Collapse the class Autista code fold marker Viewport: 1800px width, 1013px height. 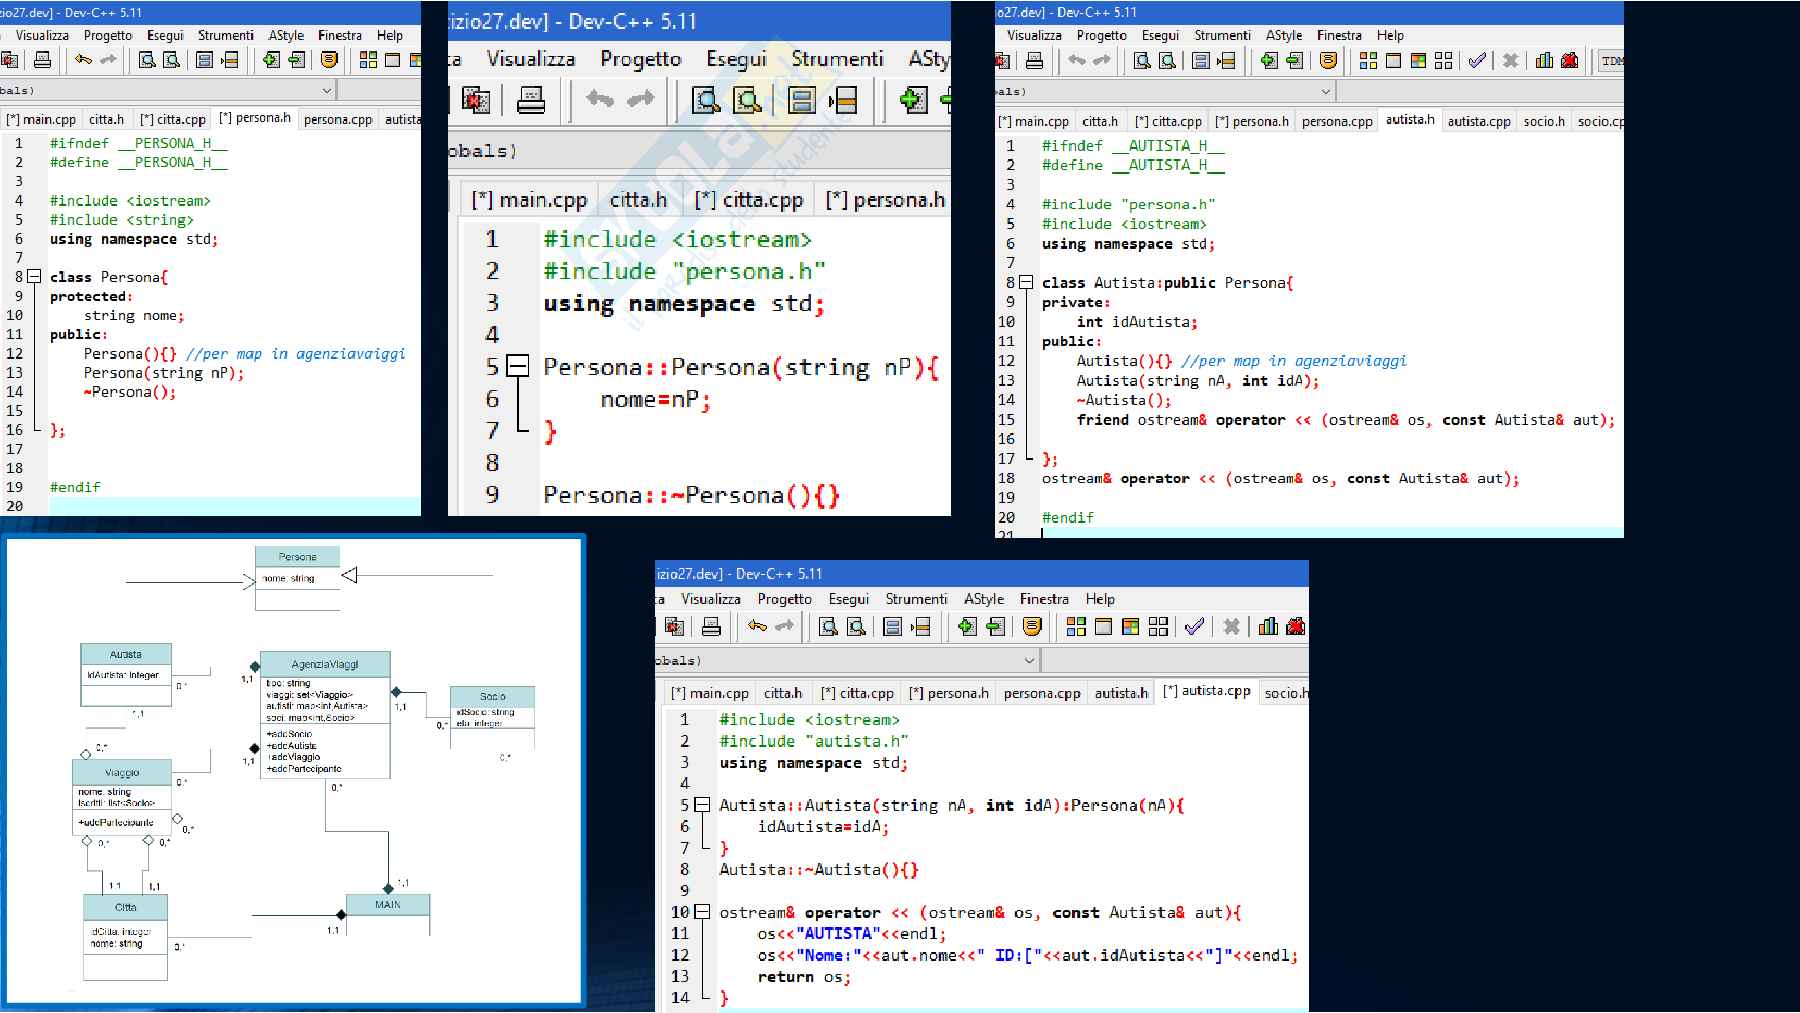coord(1026,283)
